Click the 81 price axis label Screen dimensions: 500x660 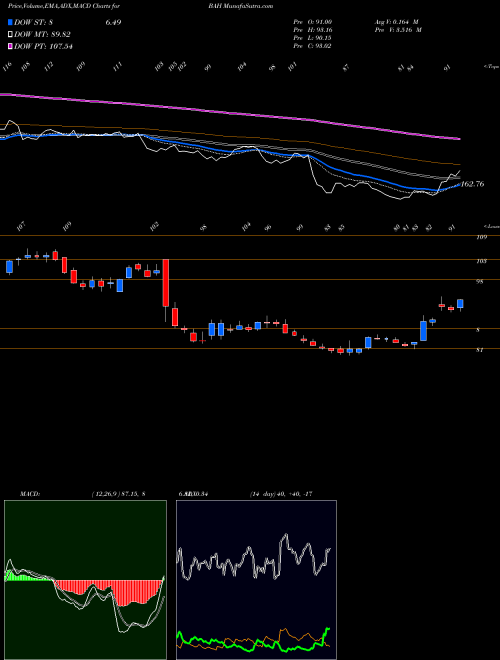(x=480, y=350)
